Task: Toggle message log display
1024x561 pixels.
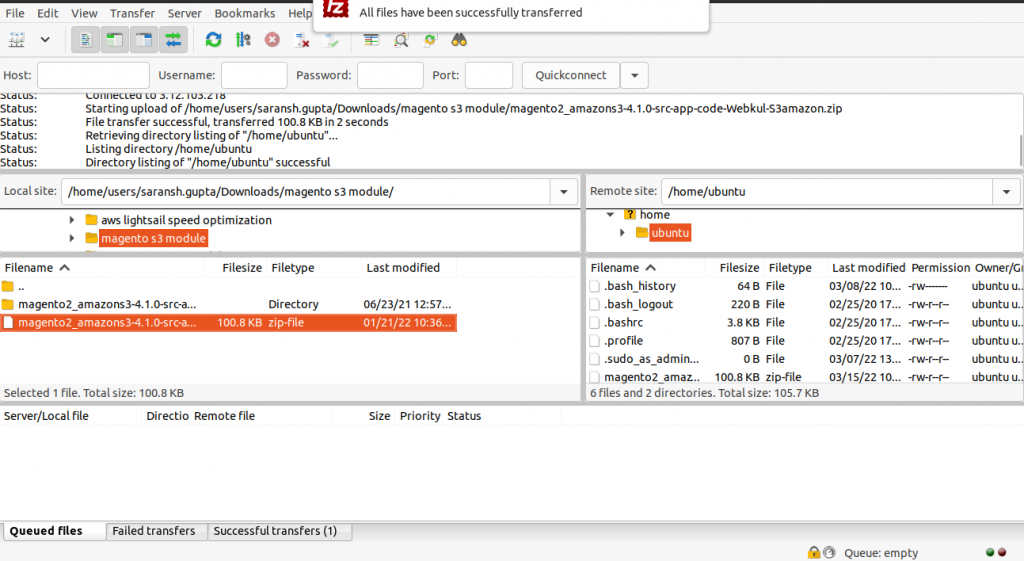Action: click(x=86, y=40)
